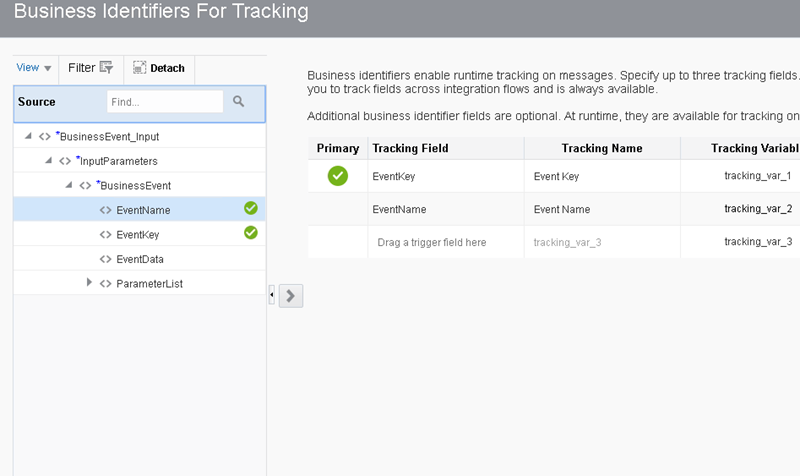This screenshot has width=800, height=476.
Task: Click the element icon next to InputParameters
Action: point(65,161)
